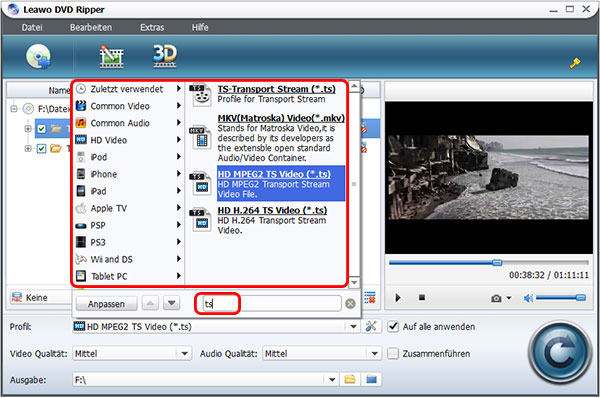Select HD H.264 TS Video (*.ts) link
The image size is (600, 398).
pos(272,210)
